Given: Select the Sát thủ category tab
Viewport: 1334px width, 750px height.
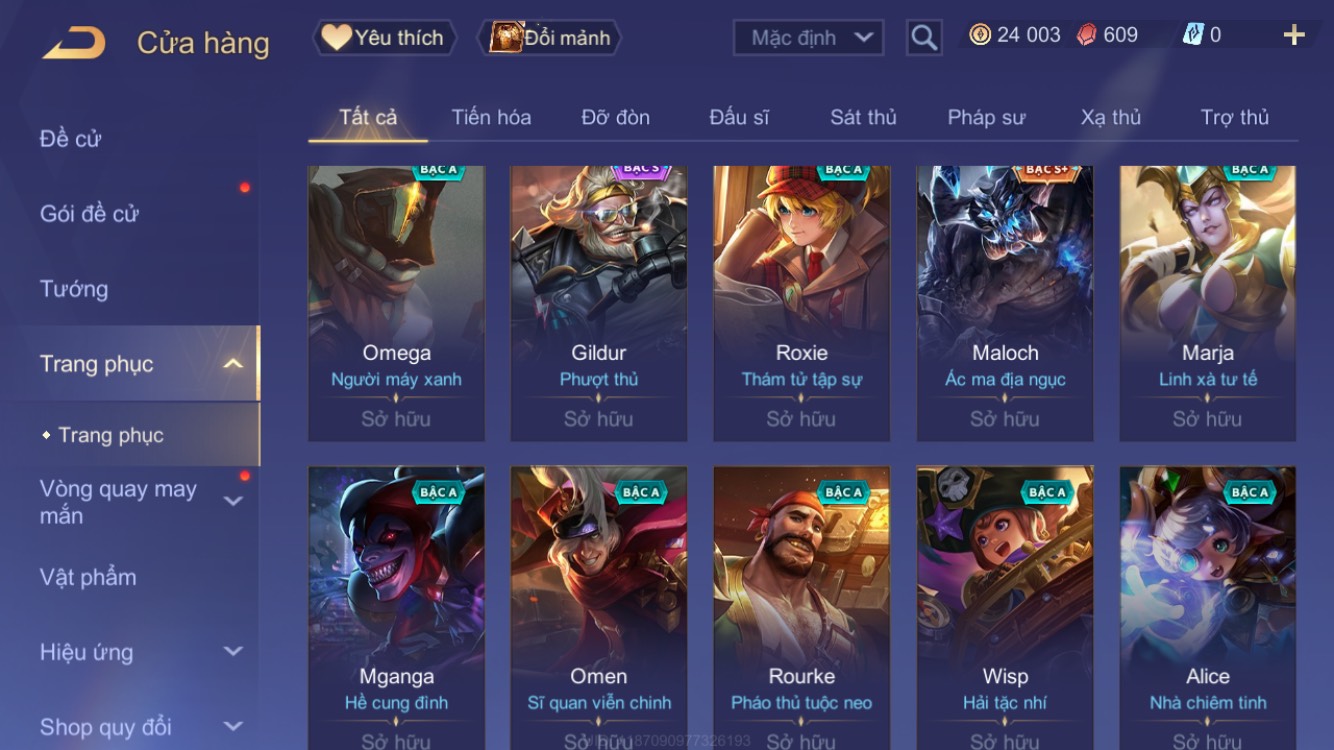Looking at the screenshot, I should [x=863, y=117].
